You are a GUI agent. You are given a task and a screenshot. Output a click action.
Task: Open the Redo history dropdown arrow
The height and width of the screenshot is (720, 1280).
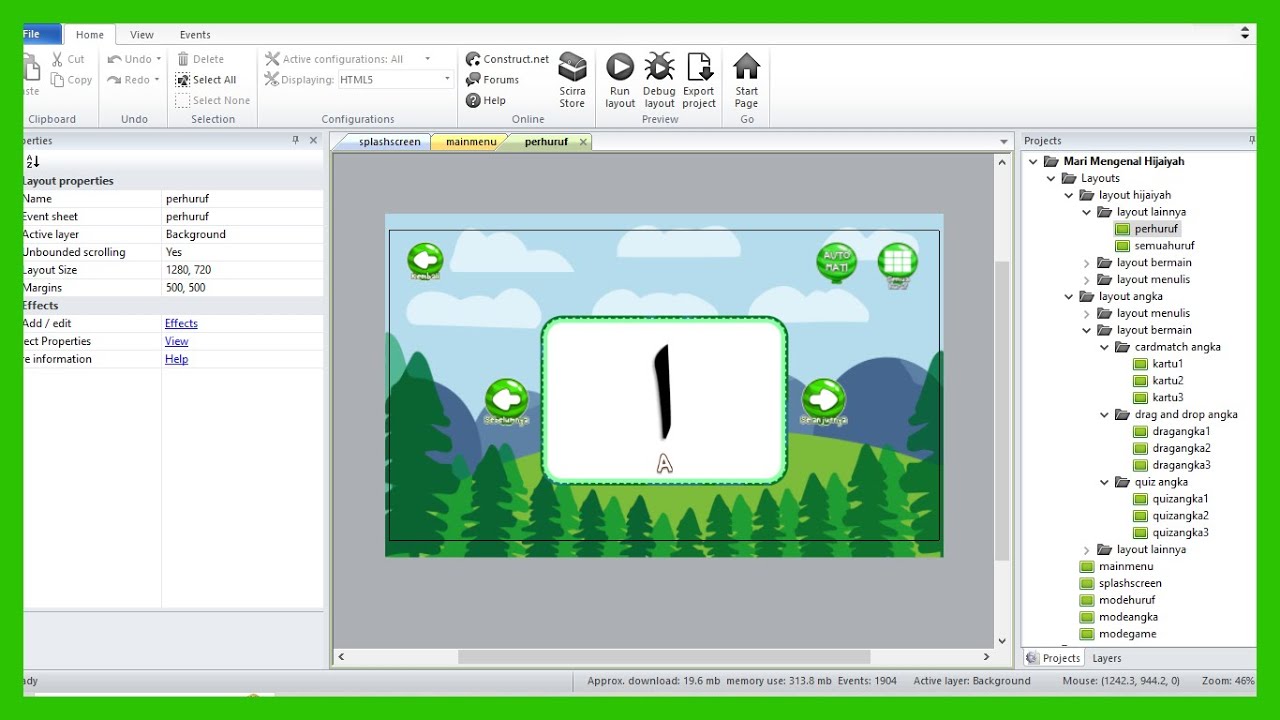click(x=158, y=80)
